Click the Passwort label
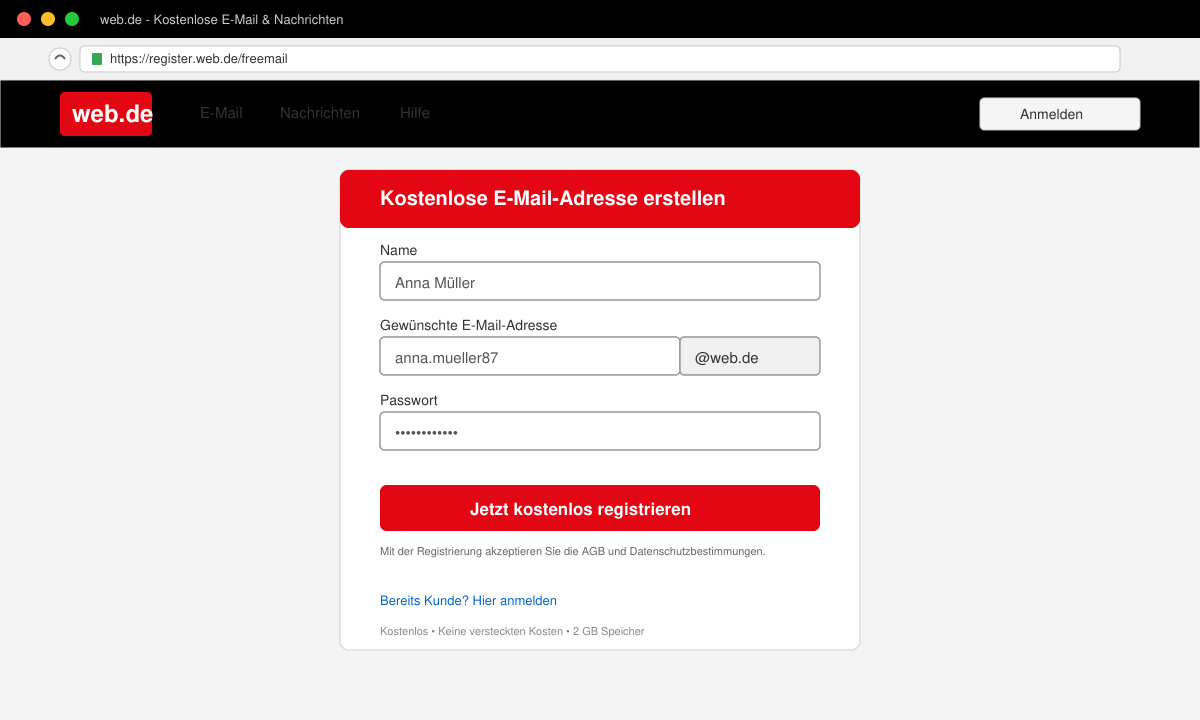 coord(409,400)
